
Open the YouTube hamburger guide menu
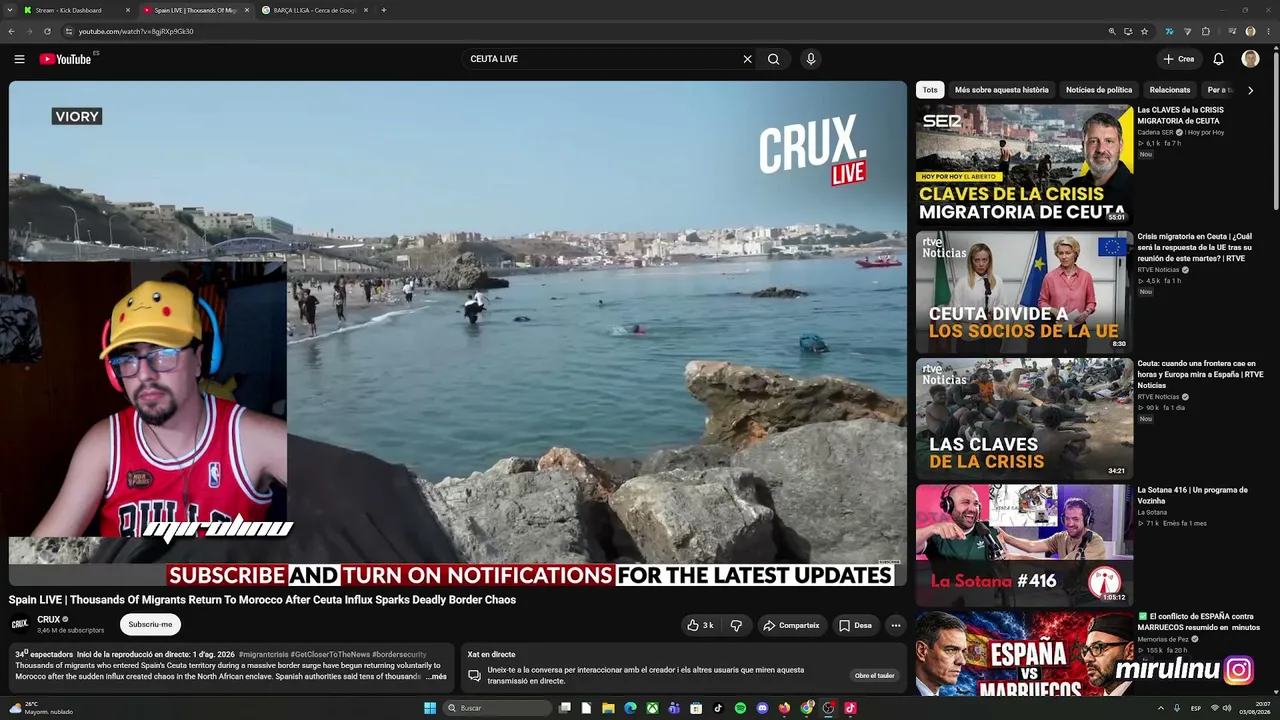pos(19,59)
